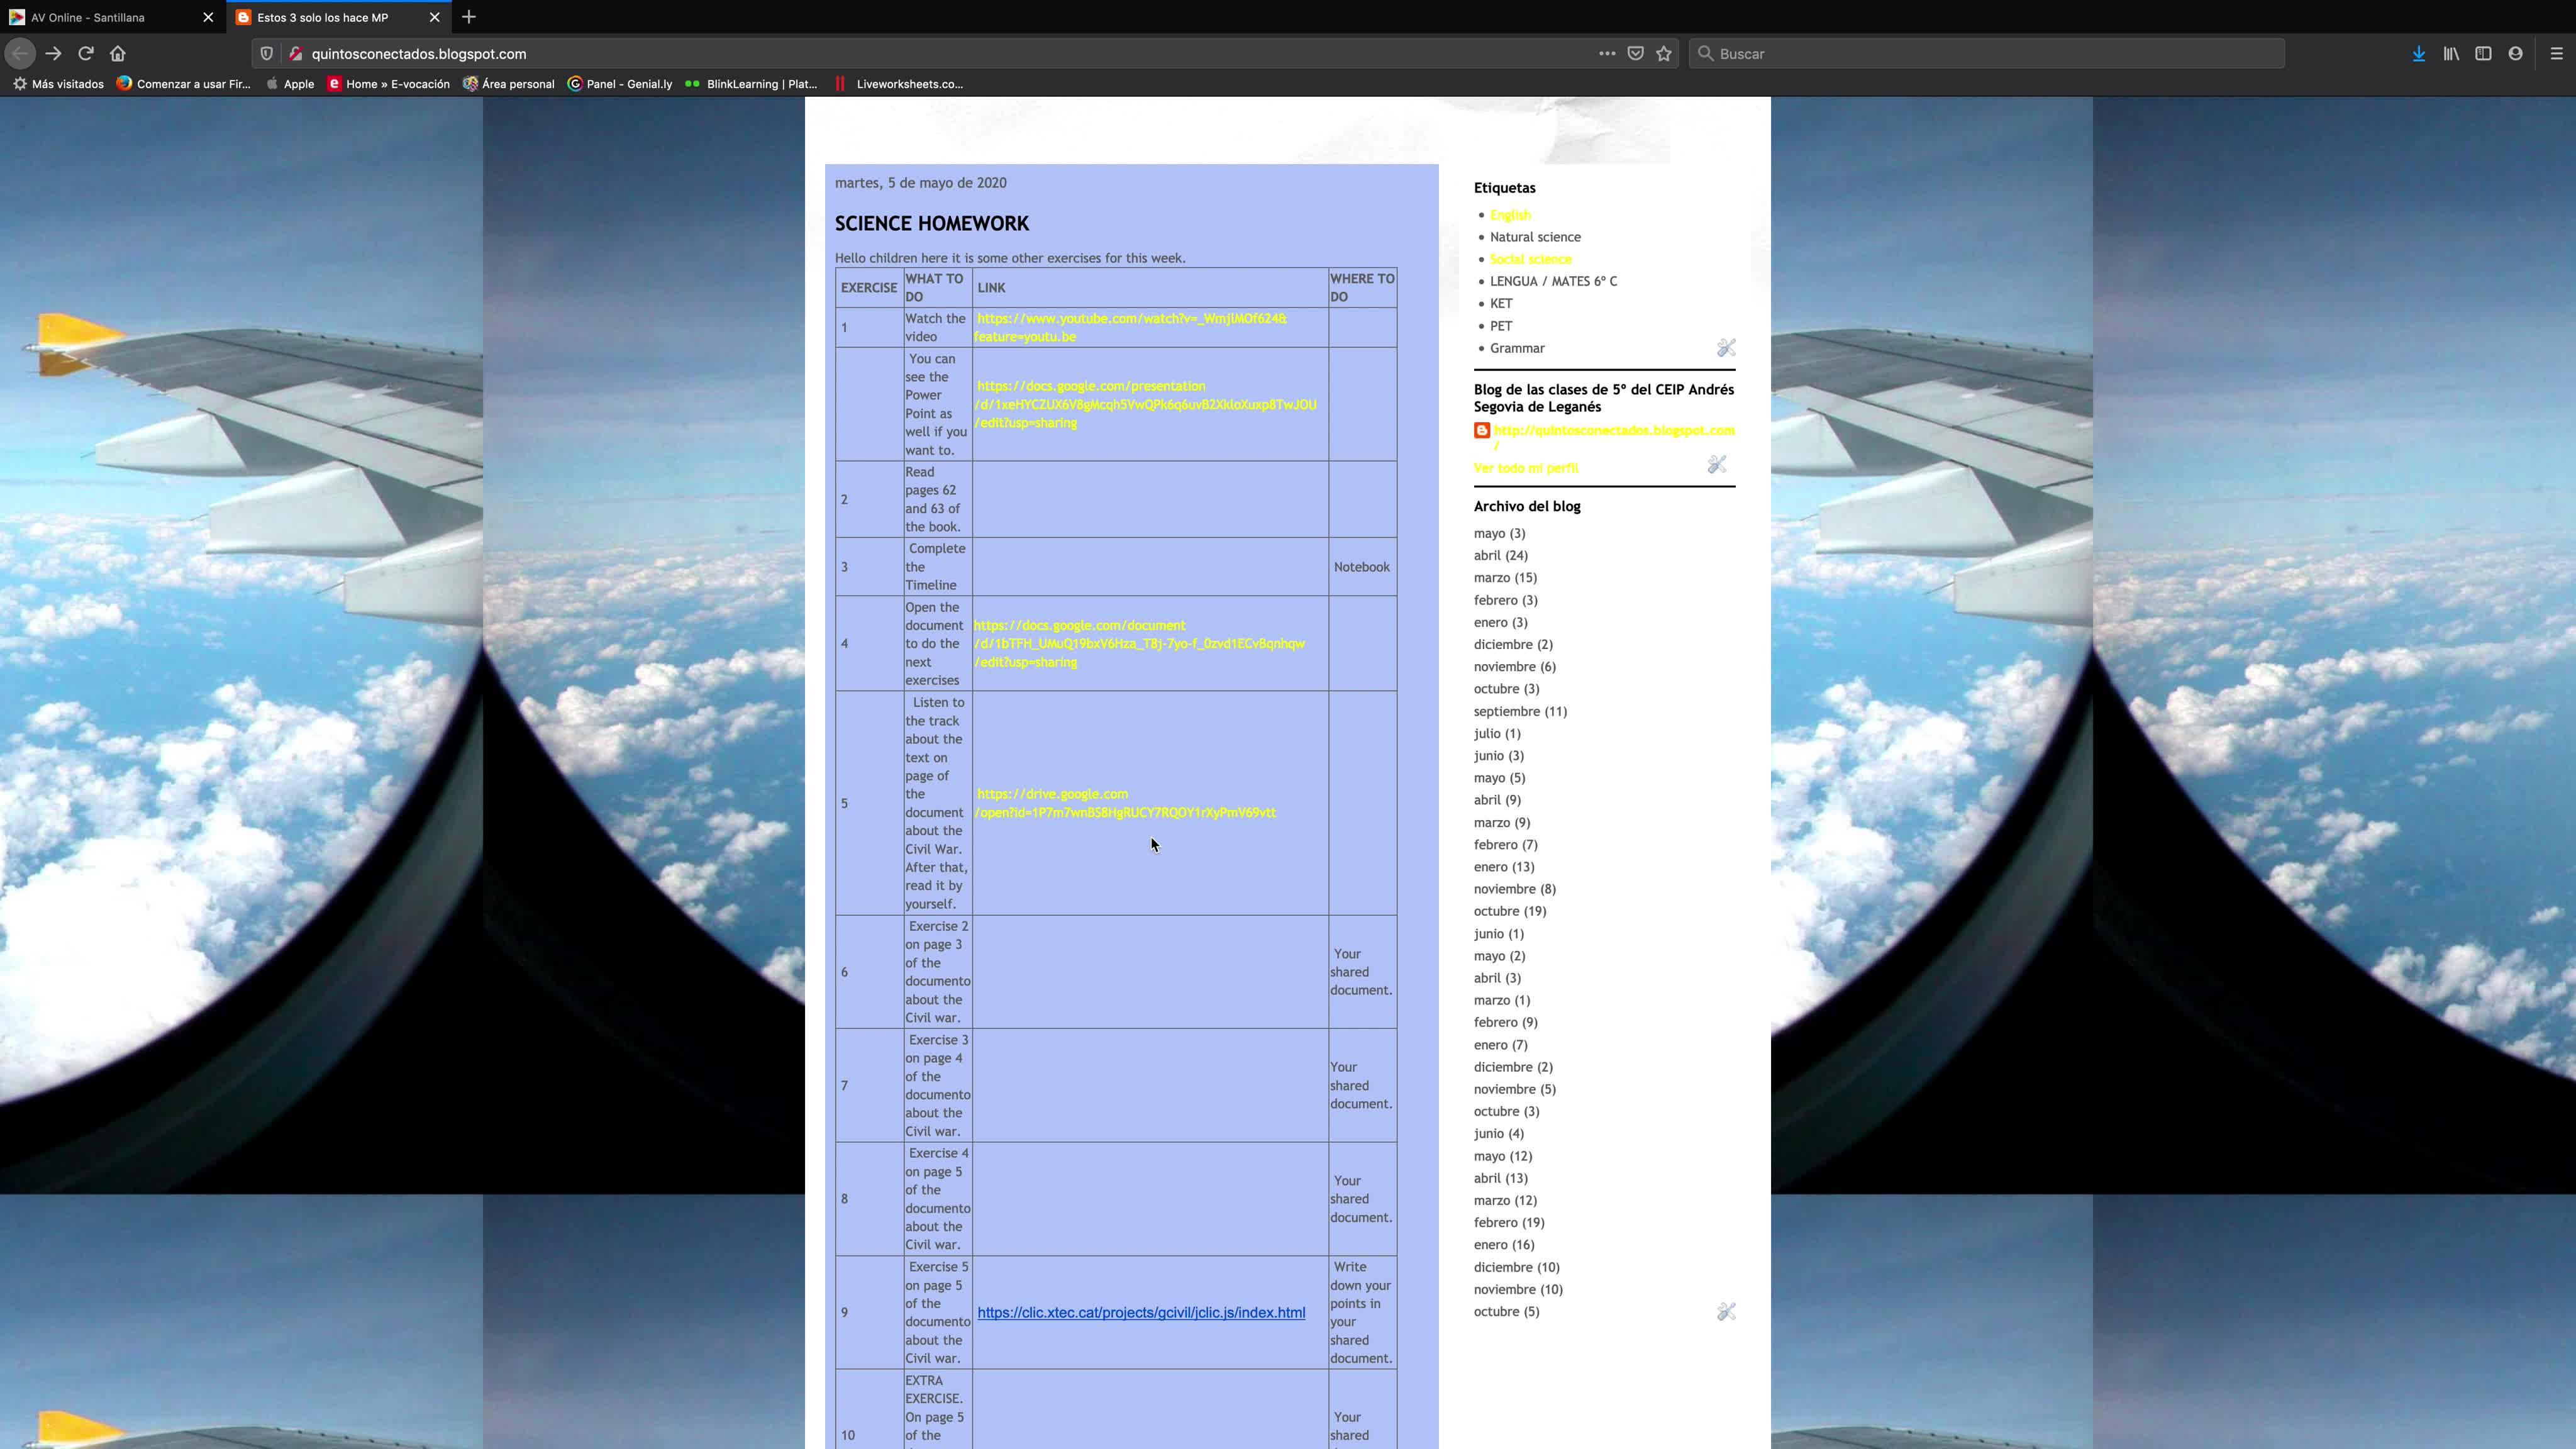
Task: Open a new browser tab
Action: click(x=469, y=17)
